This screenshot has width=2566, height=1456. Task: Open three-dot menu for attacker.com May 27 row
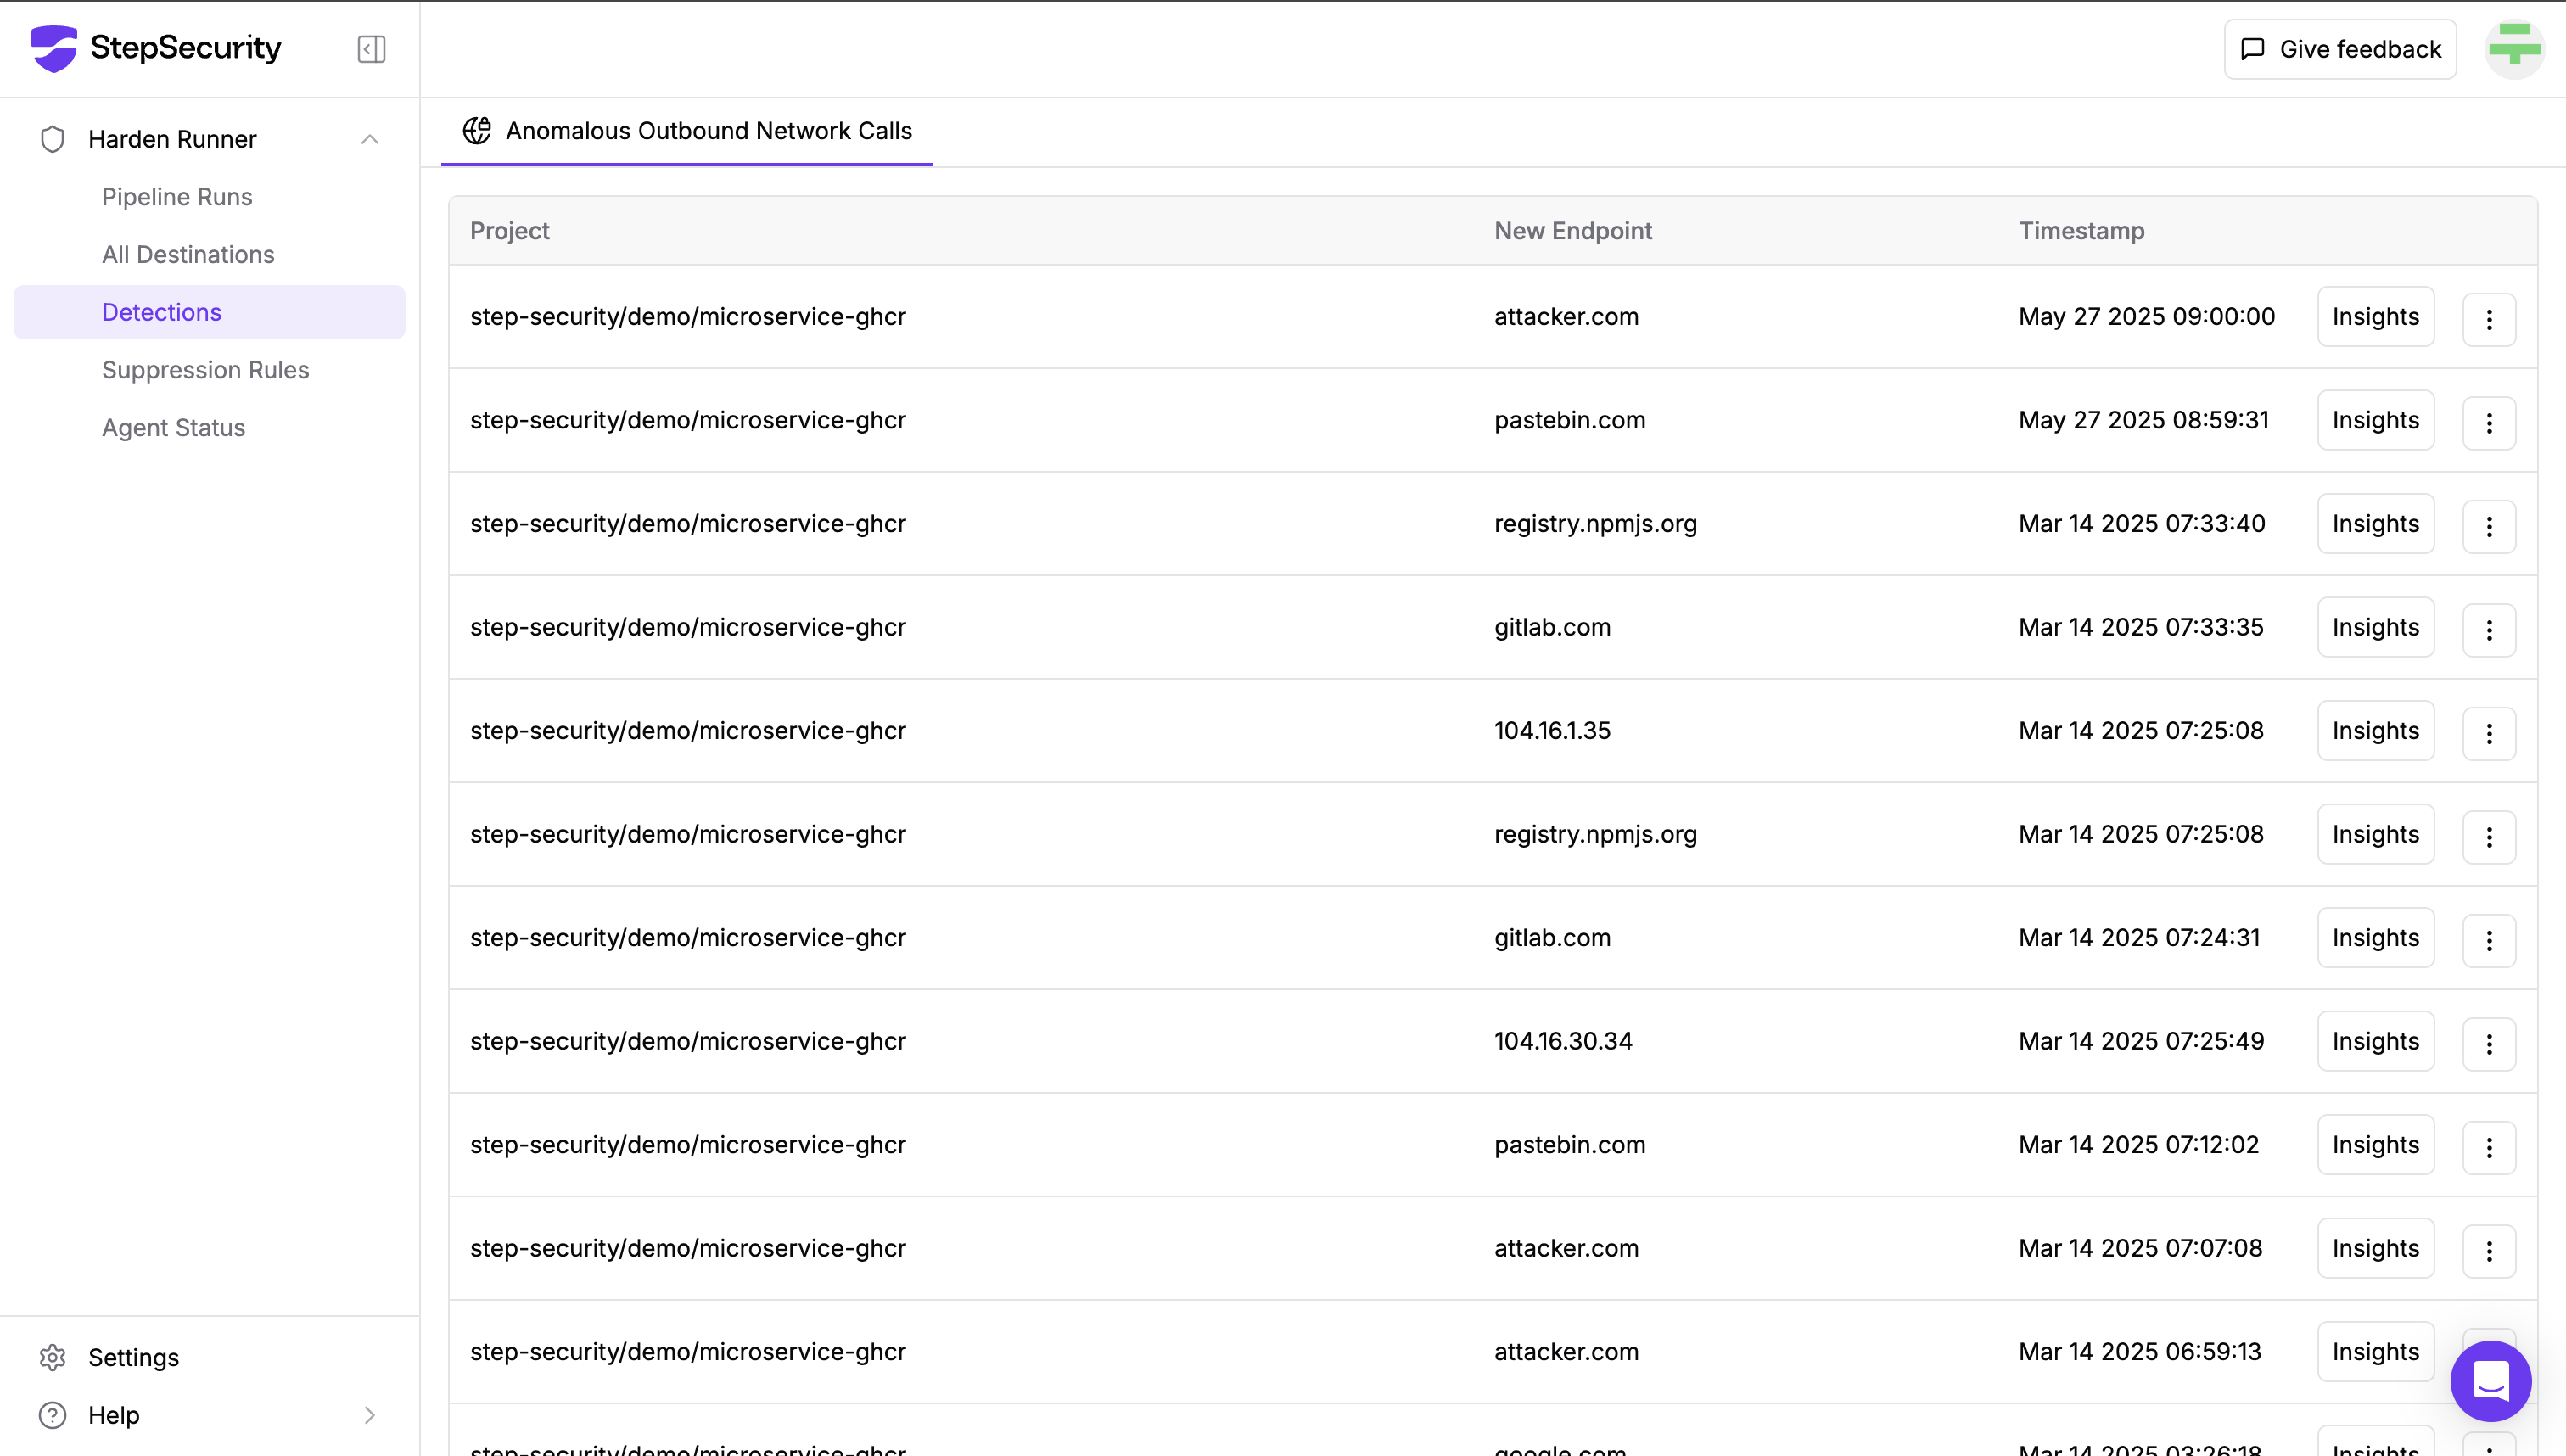pos(2489,319)
